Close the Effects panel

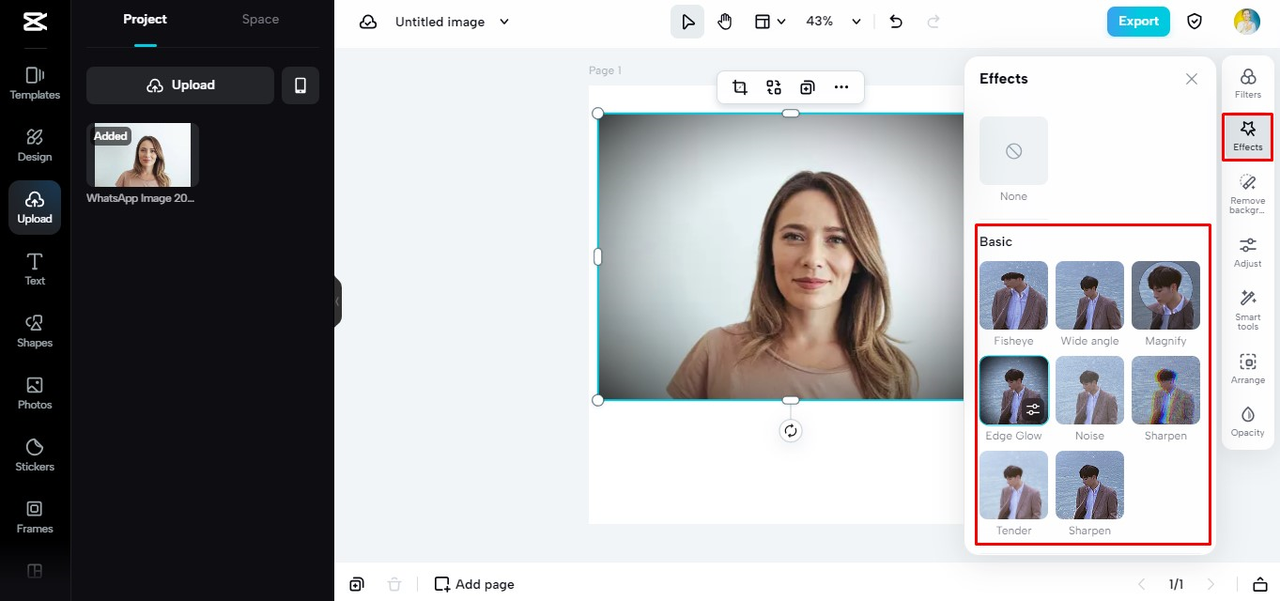1191,79
